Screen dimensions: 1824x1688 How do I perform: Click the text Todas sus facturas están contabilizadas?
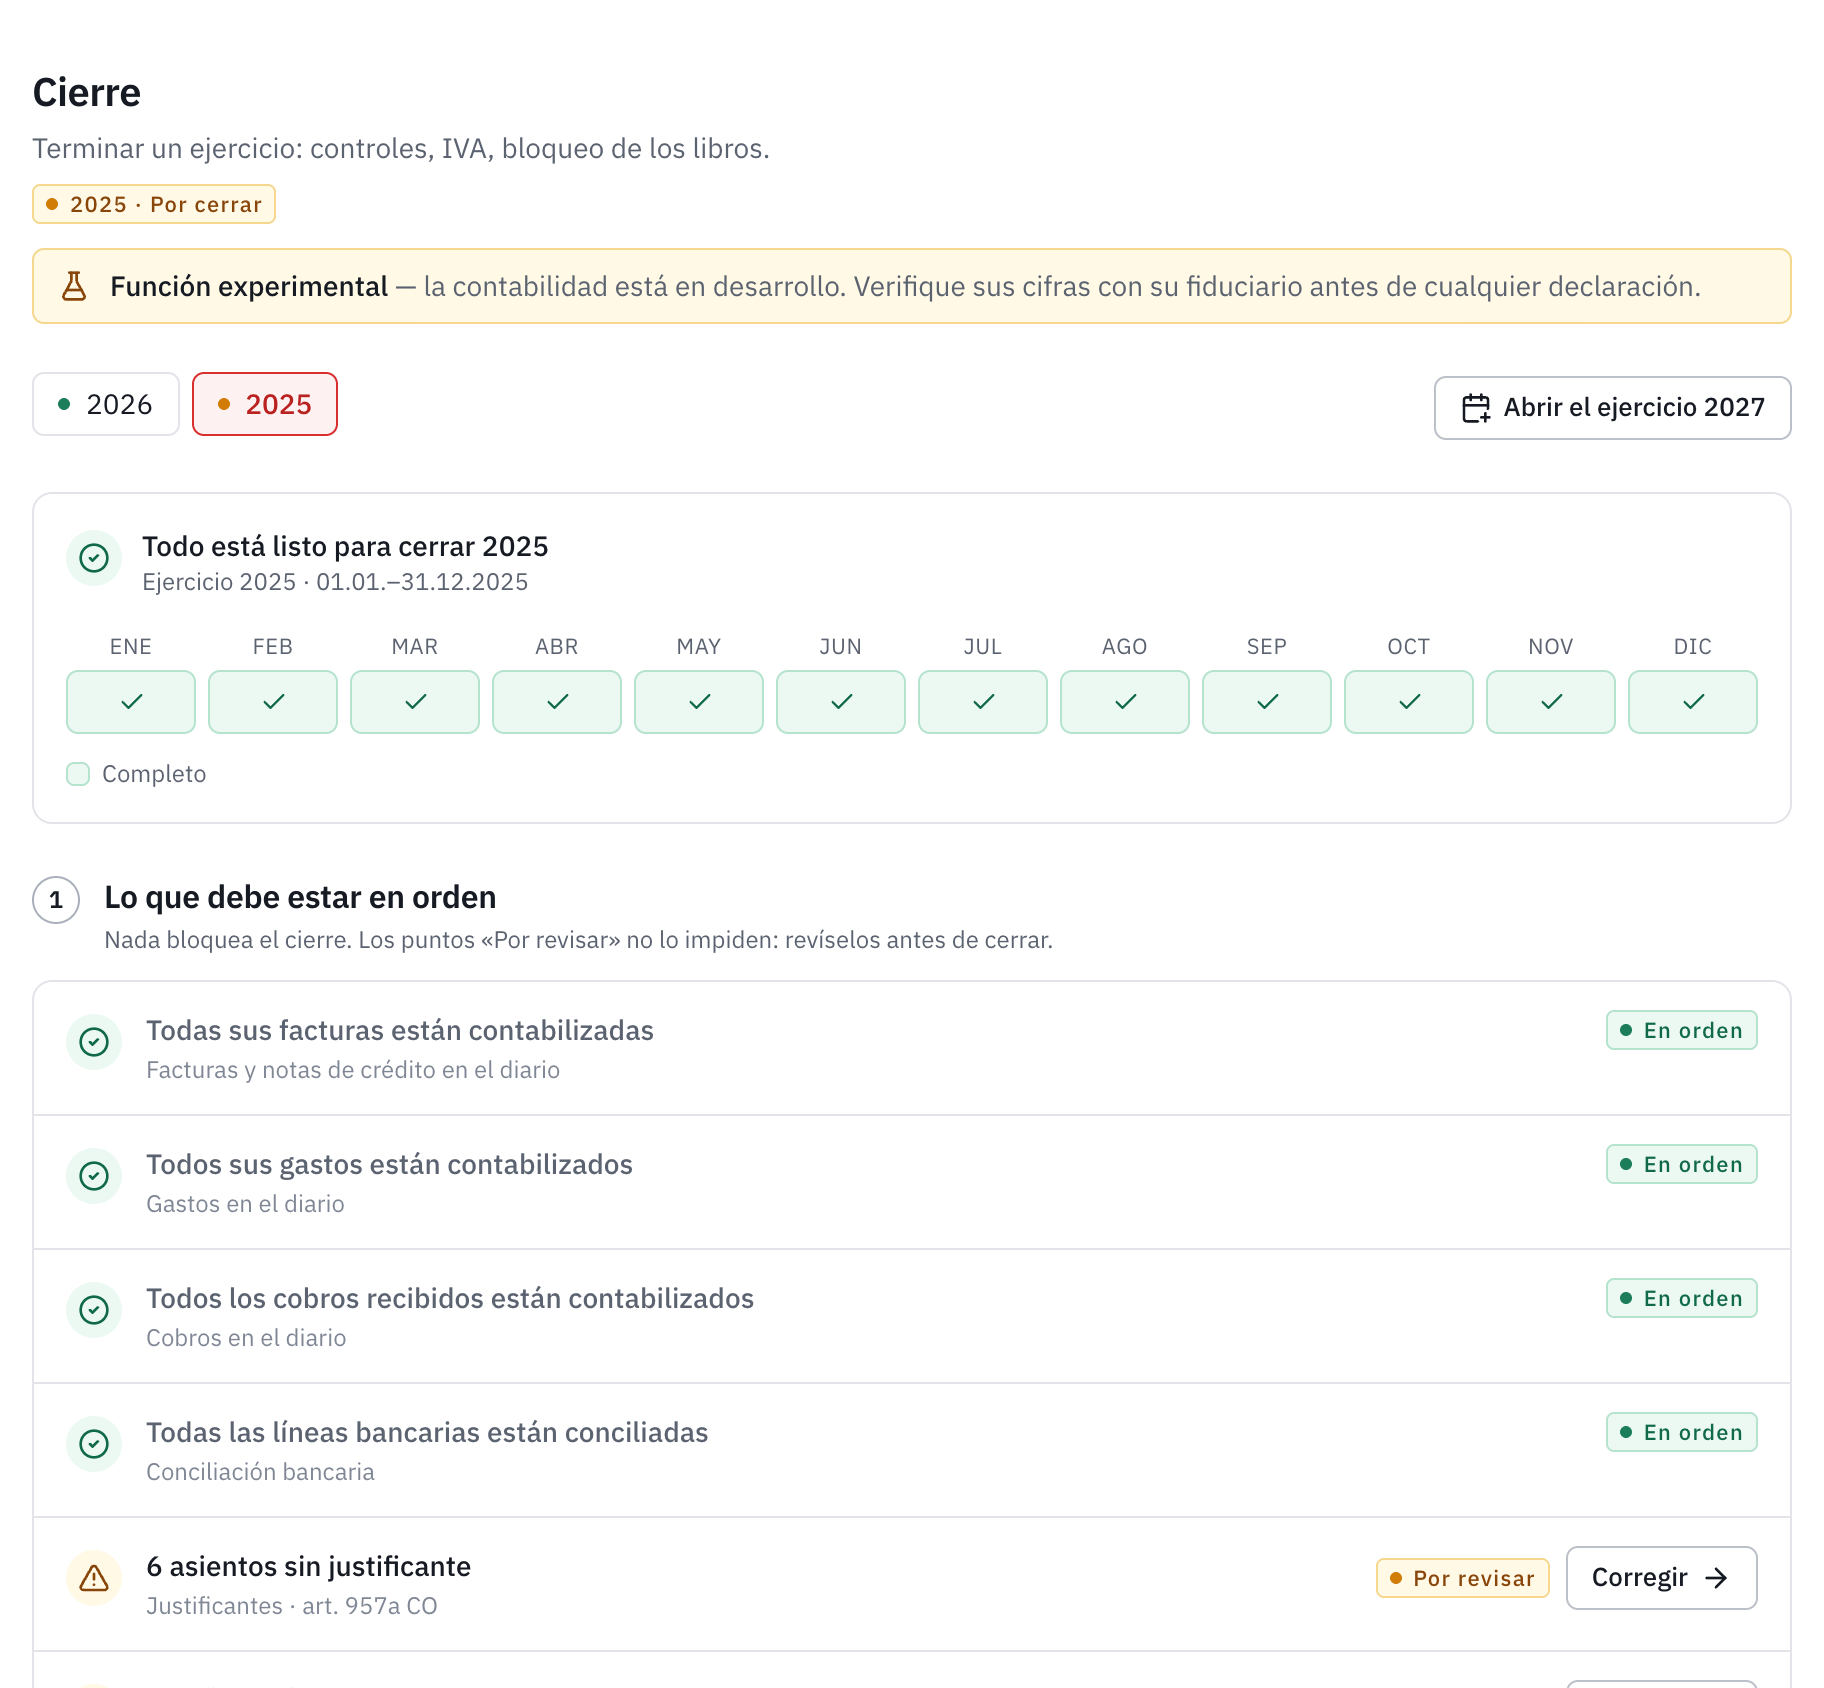click(400, 1031)
